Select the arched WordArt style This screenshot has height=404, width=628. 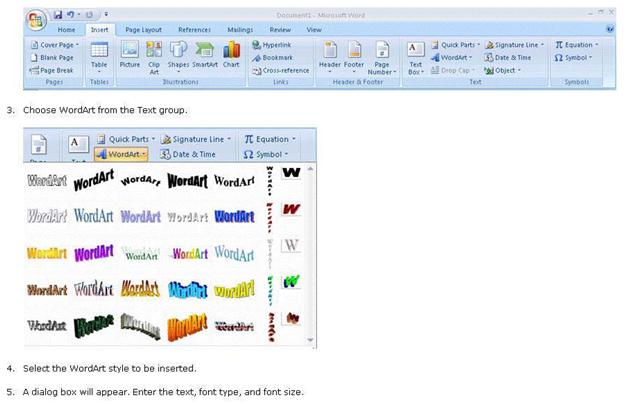tap(141, 181)
